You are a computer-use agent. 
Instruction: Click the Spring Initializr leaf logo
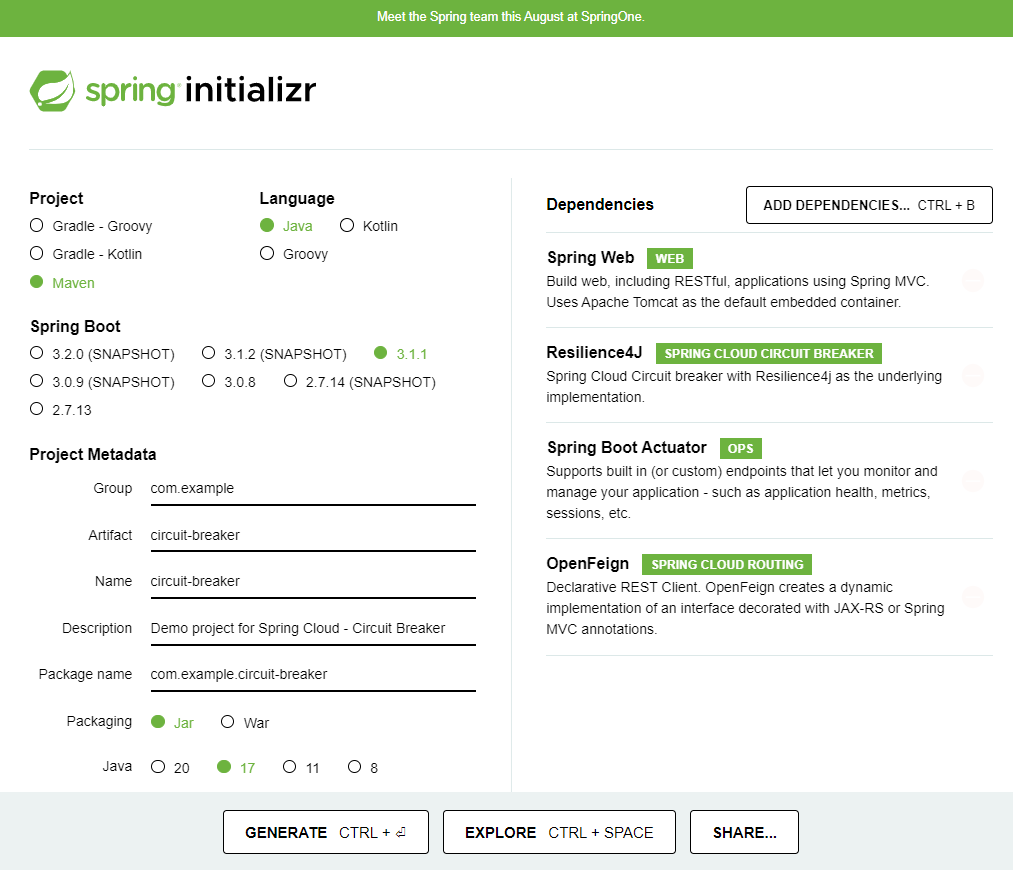52,90
